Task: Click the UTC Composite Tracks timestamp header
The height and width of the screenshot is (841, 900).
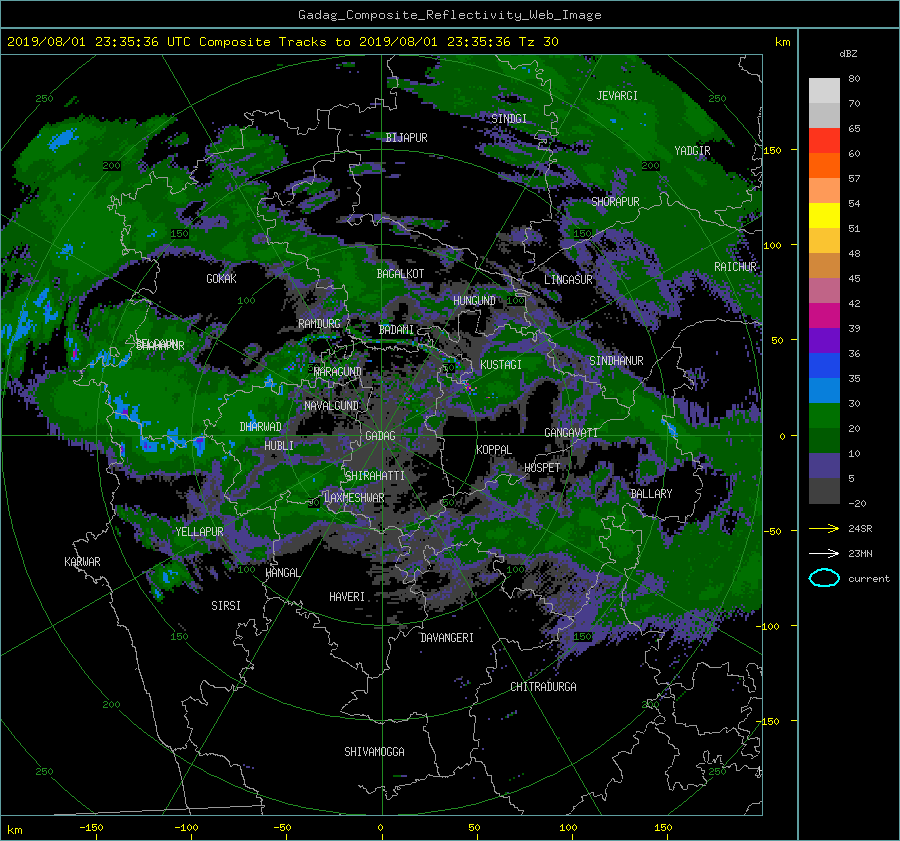Action: tap(282, 42)
